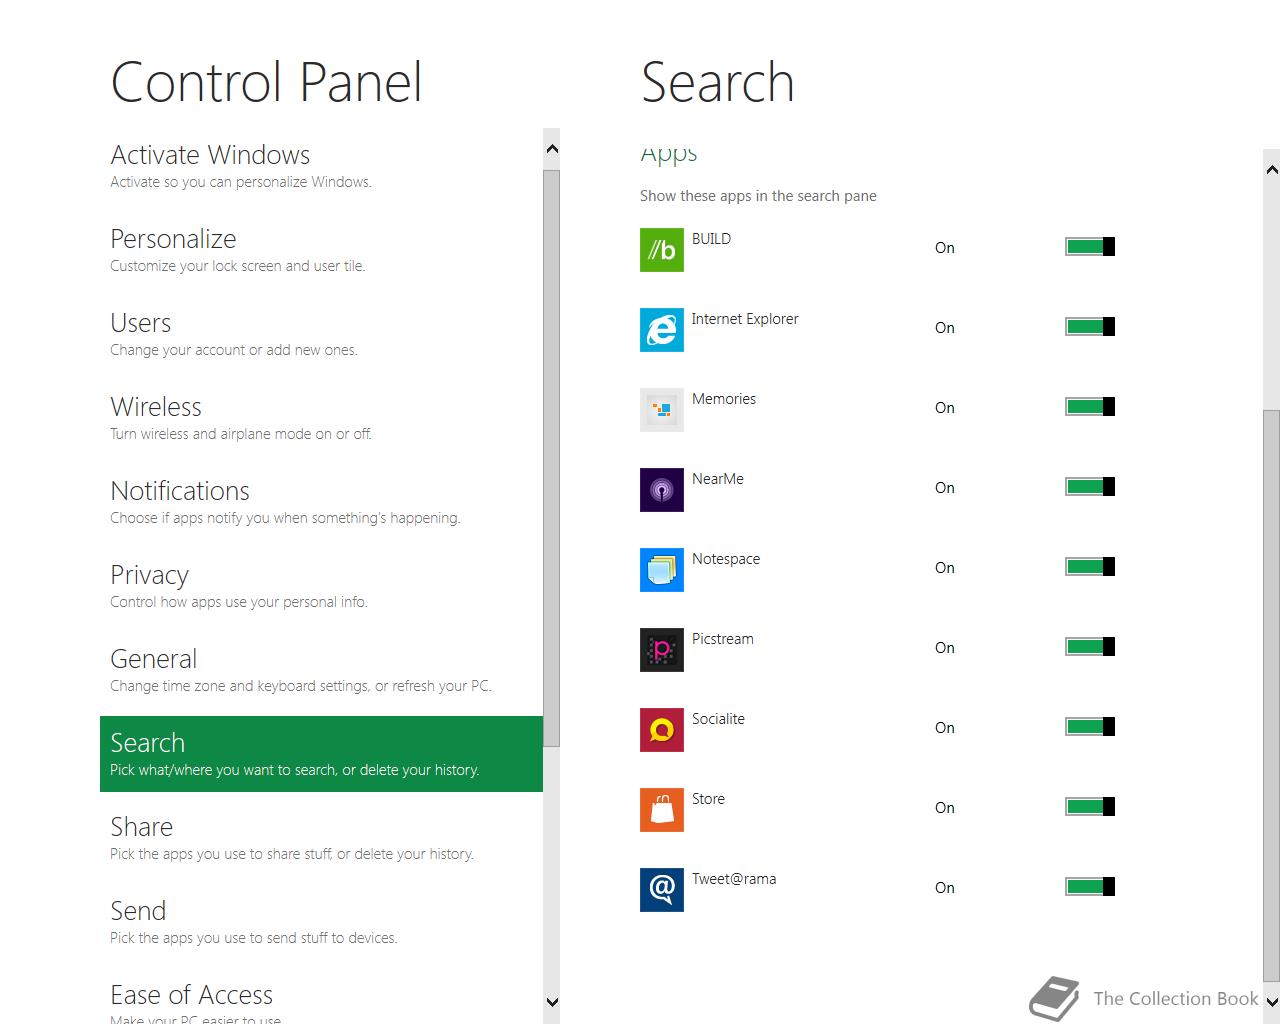Screen dimensions: 1280x1024
Task: Click the NearMe app icon
Action: point(662,490)
